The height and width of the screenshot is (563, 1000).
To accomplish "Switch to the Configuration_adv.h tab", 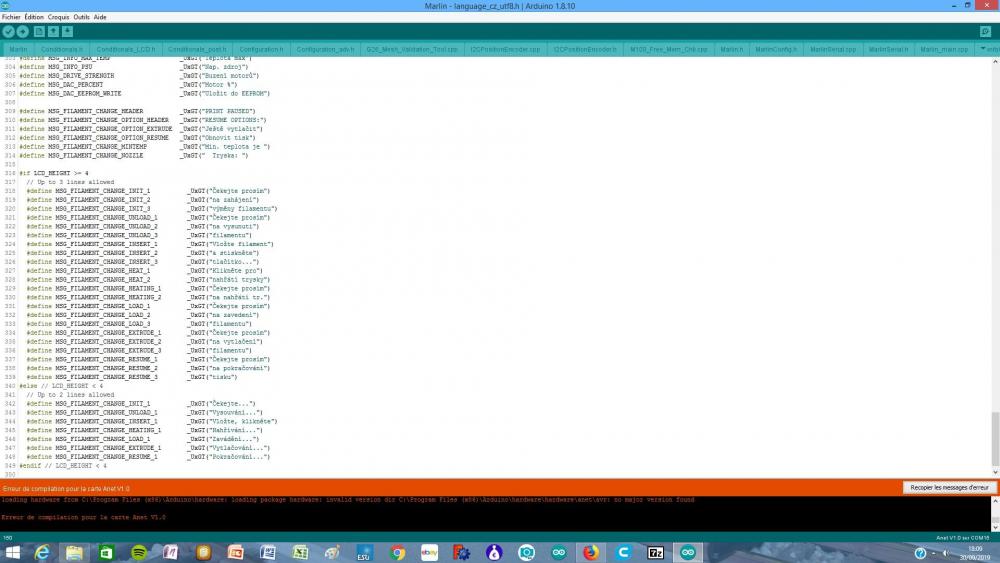I will tap(325, 49).
